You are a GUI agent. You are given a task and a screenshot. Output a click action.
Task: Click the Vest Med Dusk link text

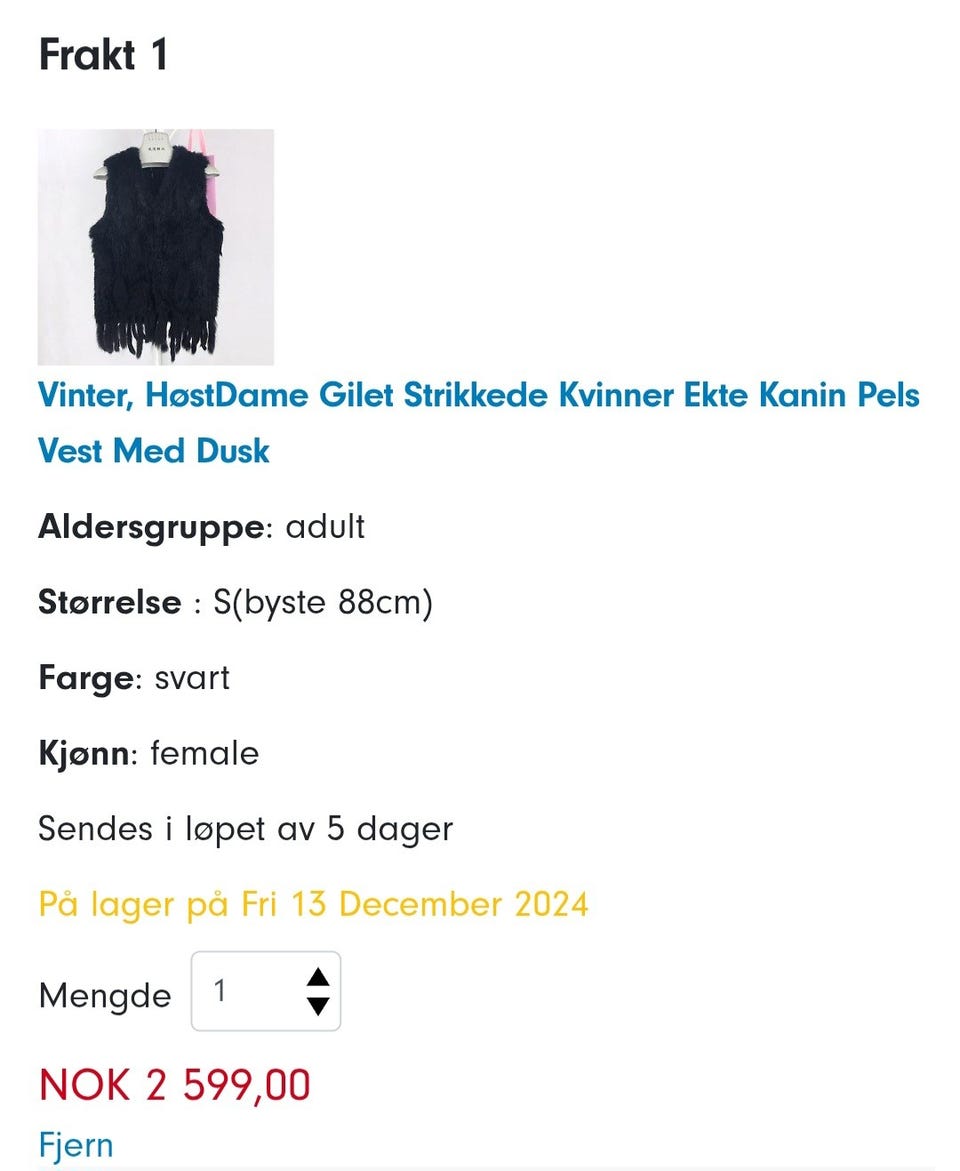[x=154, y=451]
